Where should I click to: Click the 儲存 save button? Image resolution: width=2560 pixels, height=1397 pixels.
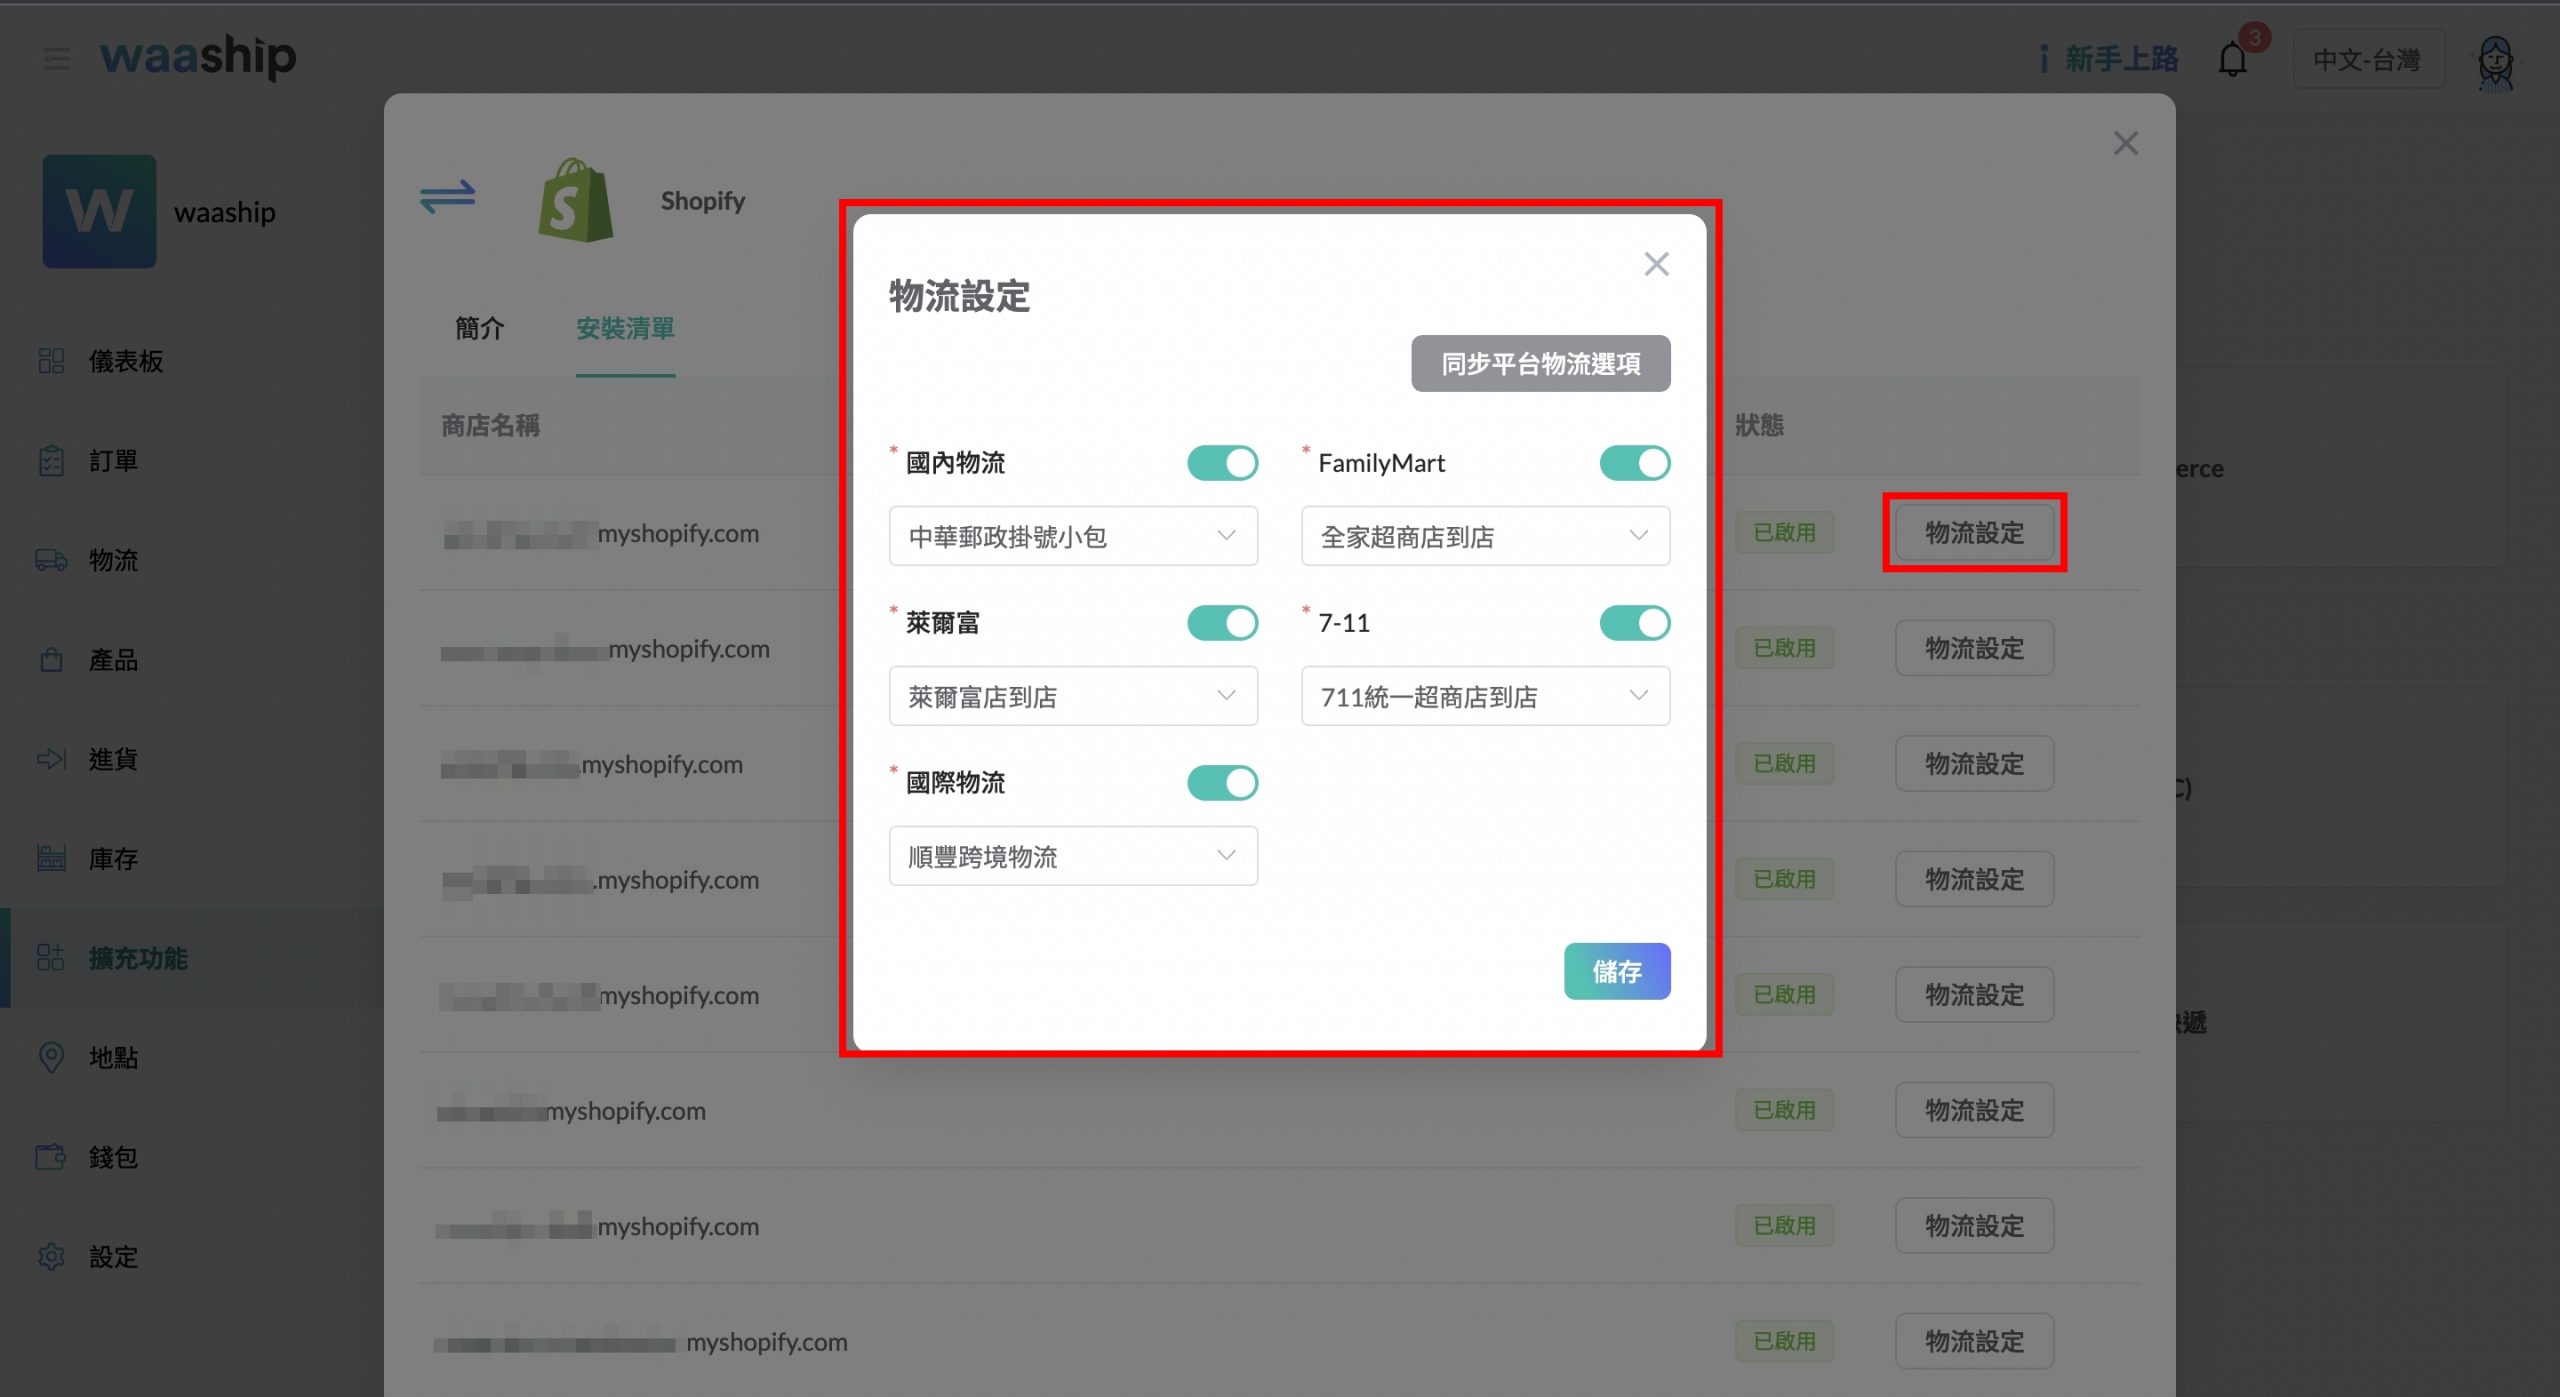(1616, 971)
